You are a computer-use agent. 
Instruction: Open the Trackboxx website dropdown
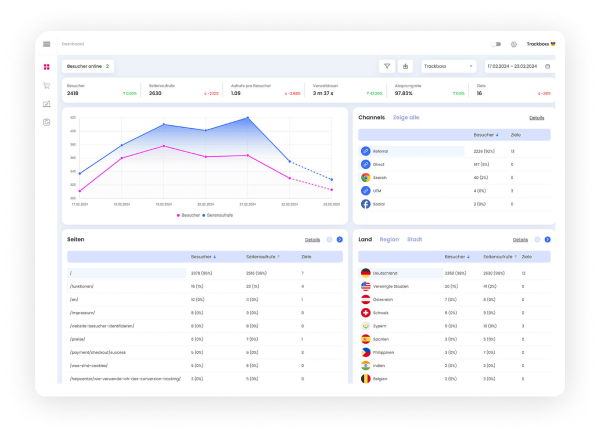tap(448, 66)
